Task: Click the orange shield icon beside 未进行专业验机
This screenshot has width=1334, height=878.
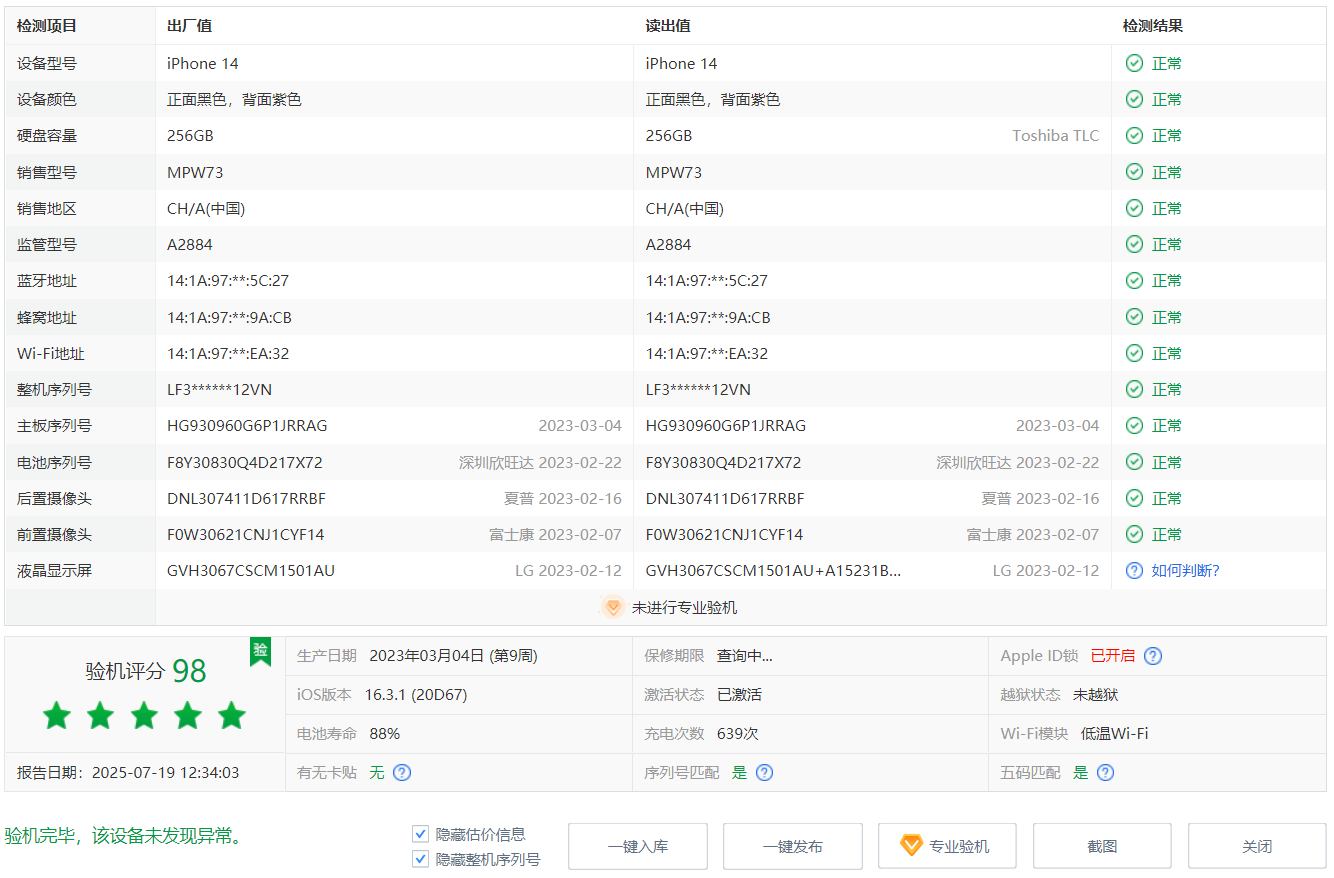Action: (613, 607)
